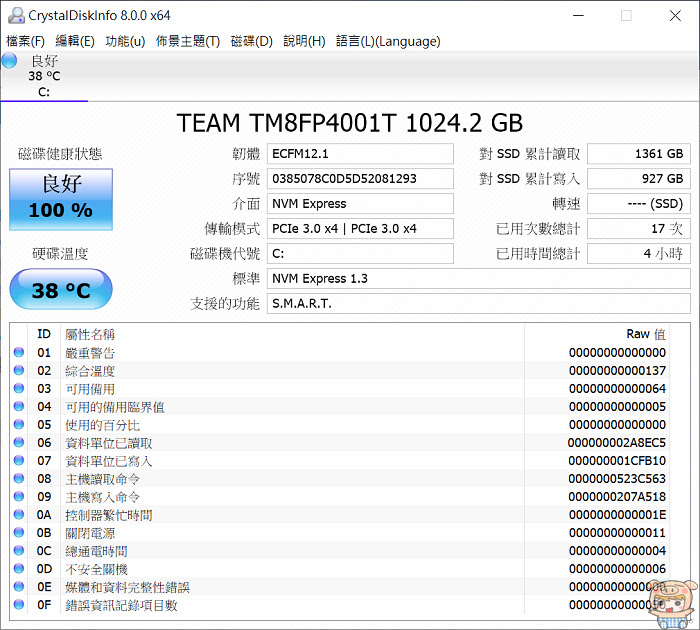
Task: Click the status dot for attribute 0A
Action: coord(19,514)
